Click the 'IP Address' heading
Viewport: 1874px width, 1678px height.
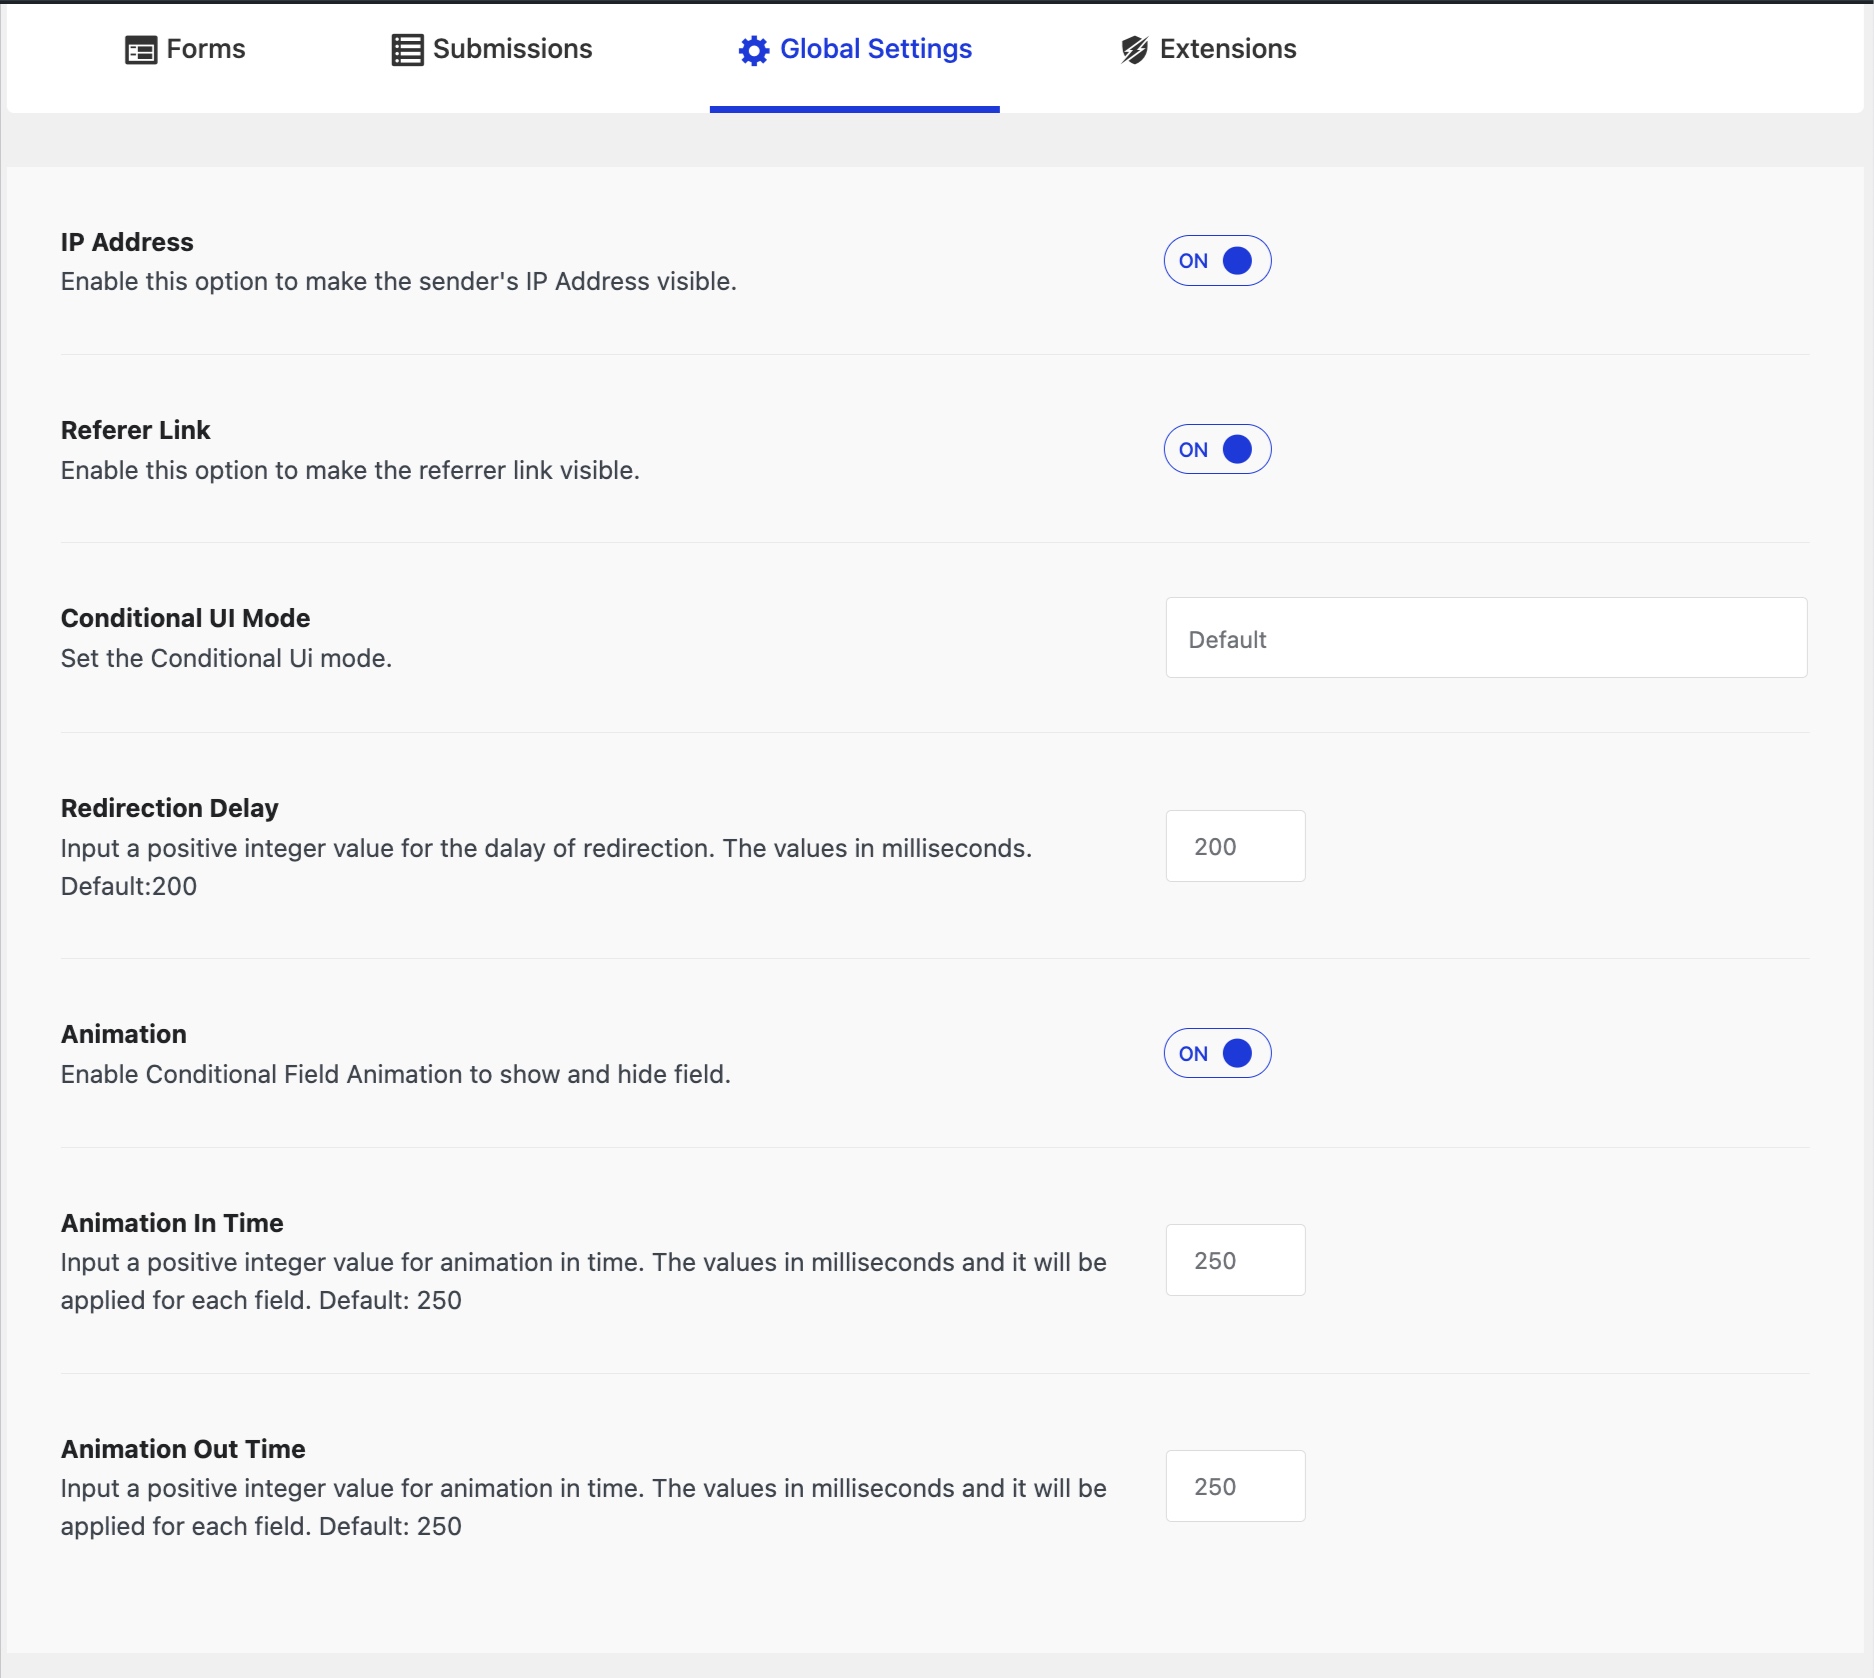click(x=127, y=242)
